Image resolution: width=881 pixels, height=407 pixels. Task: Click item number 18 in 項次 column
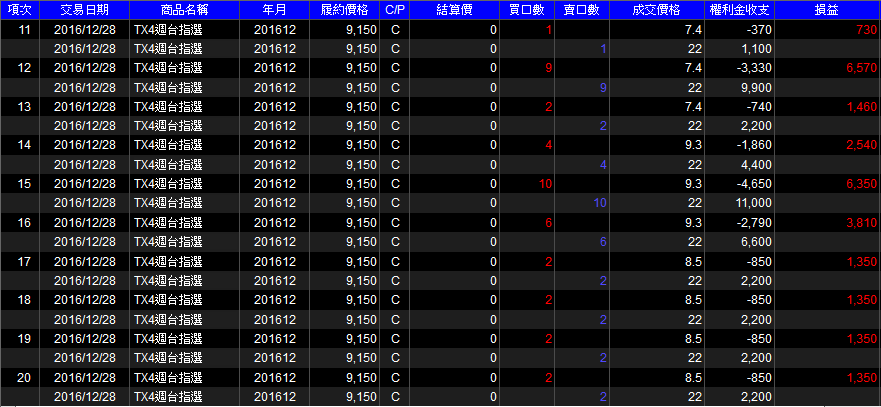pos(24,300)
